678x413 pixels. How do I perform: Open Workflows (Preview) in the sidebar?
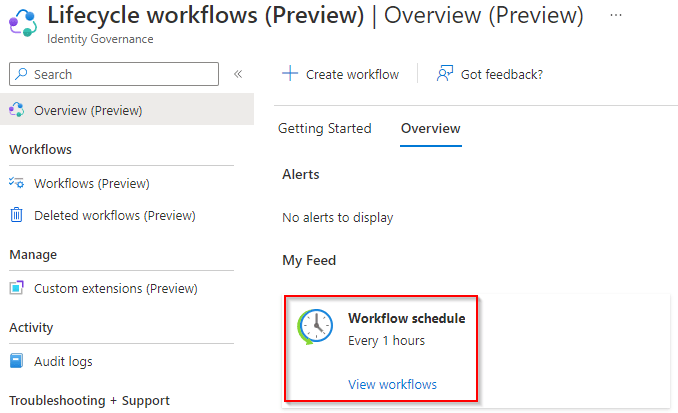click(x=91, y=183)
